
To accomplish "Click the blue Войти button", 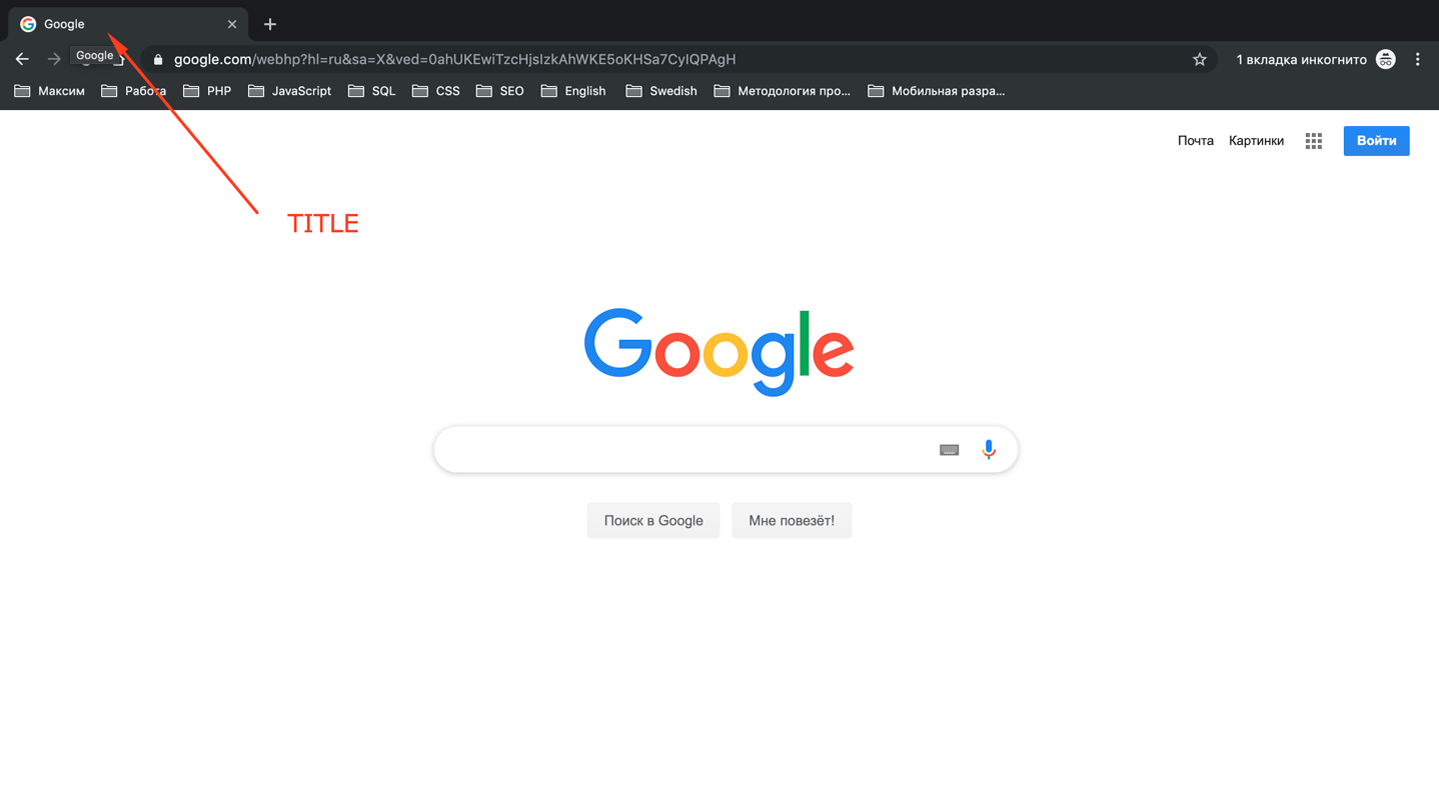I will [x=1376, y=141].
